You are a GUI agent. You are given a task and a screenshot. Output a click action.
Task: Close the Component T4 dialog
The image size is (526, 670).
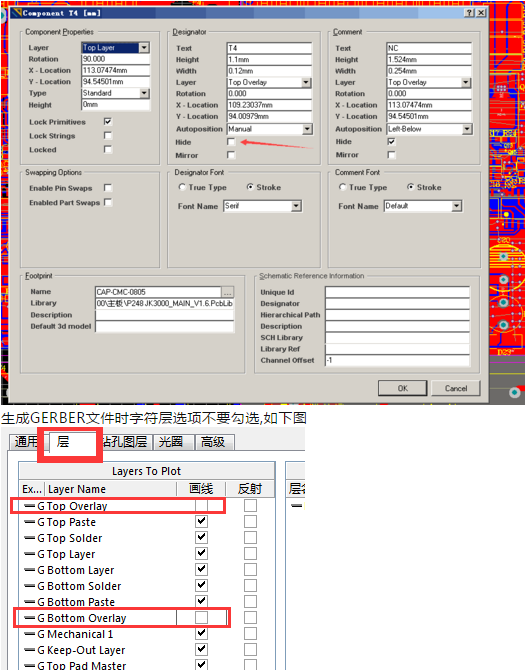[x=481, y=13]
